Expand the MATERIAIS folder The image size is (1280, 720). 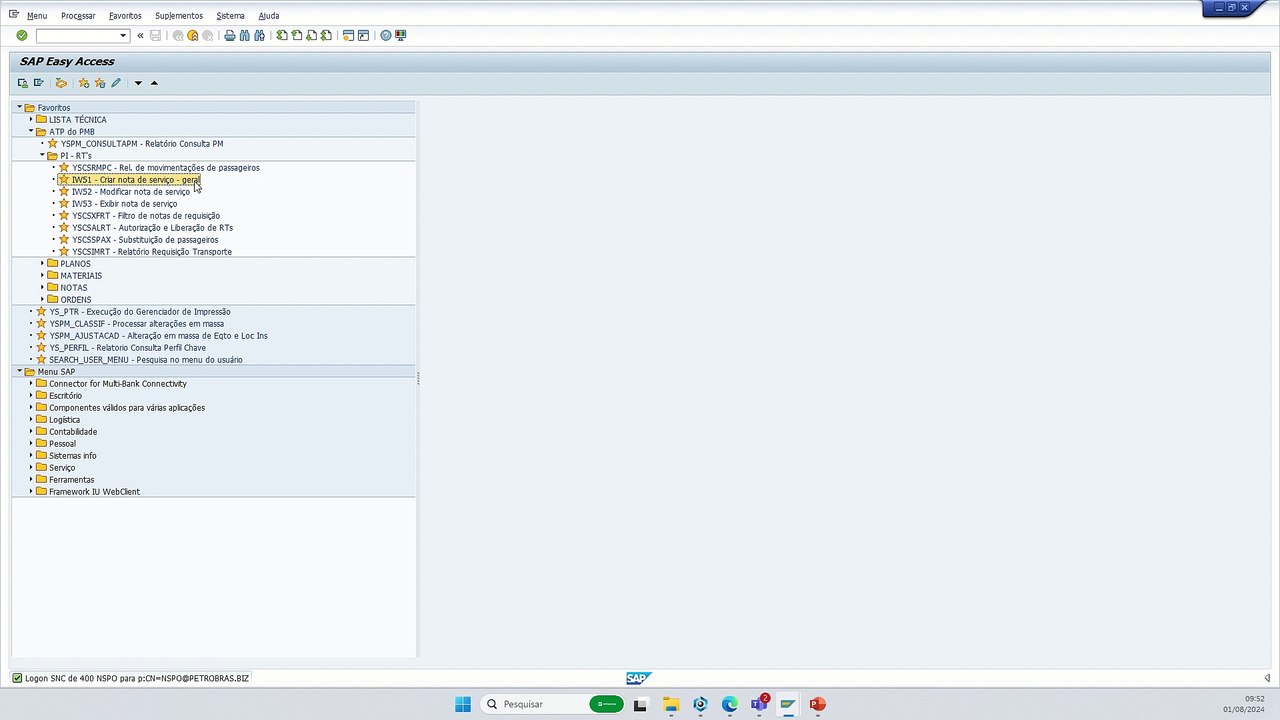coord(42,275)
